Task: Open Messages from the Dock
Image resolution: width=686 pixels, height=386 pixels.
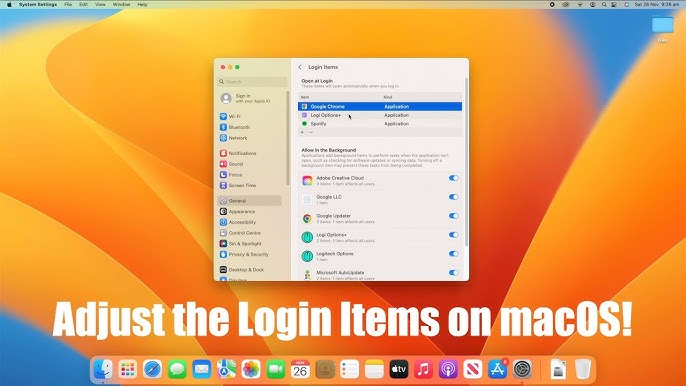Action: click(177, 369)
